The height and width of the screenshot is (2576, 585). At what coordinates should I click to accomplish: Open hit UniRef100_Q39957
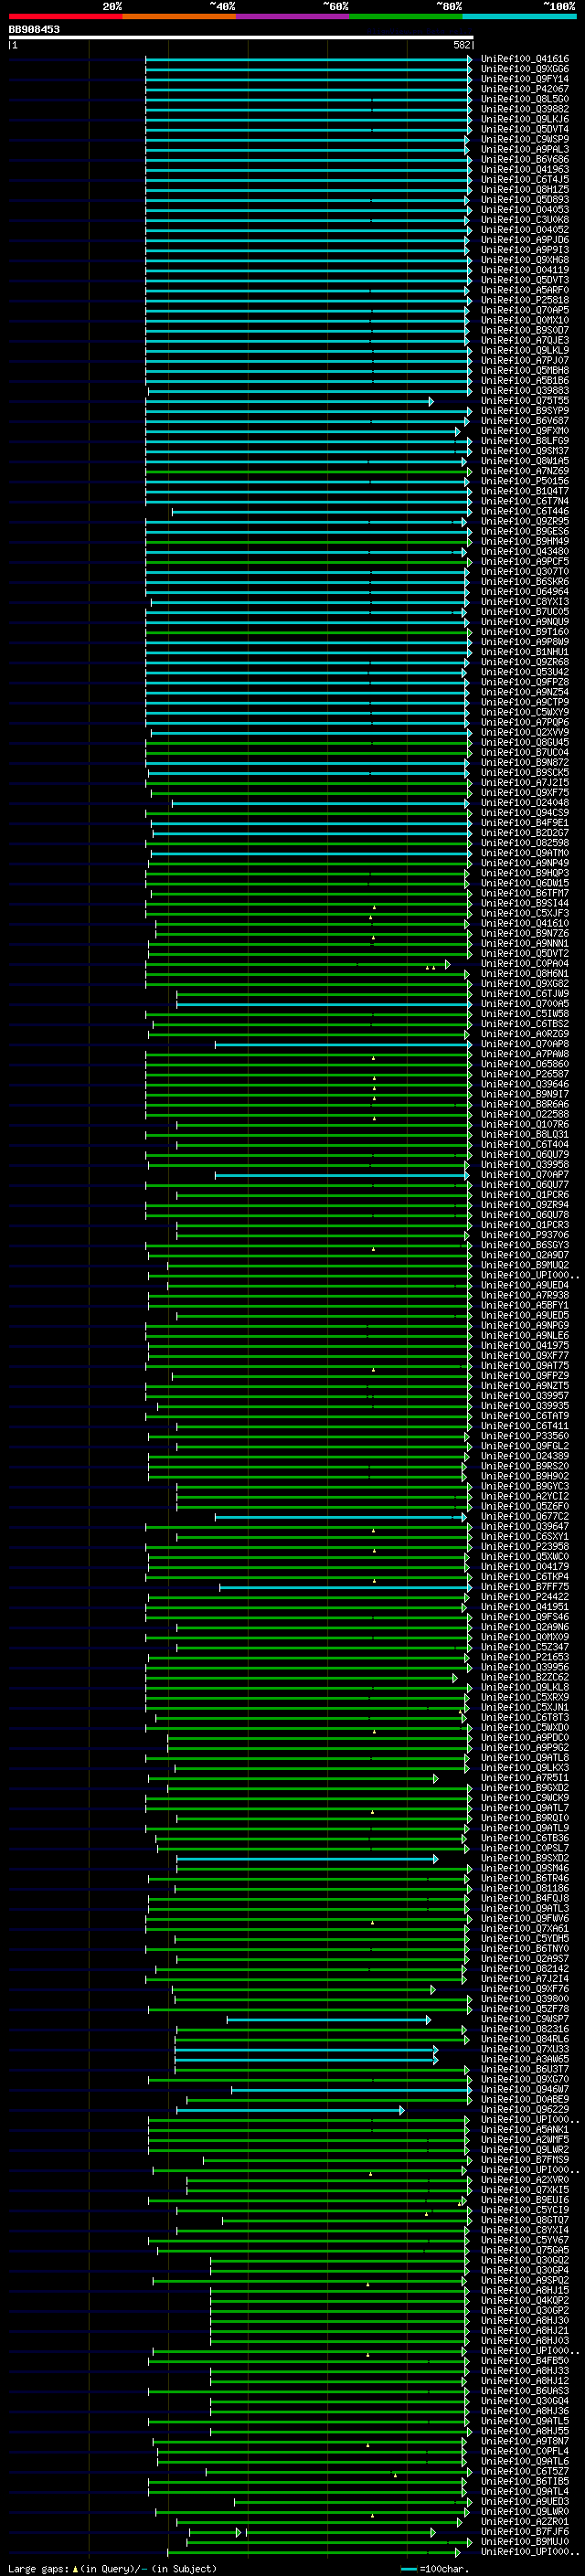point(525,1396)
